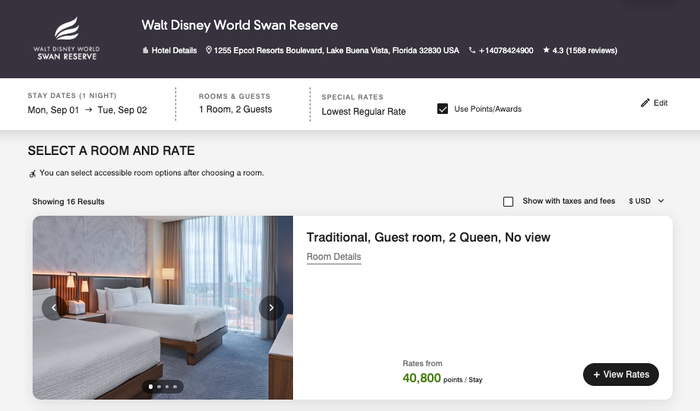The height and width of the screenshot is (411, 700).
Task: Open Hotel Details link
Action: pyautogui.click(x=174, y=50)
